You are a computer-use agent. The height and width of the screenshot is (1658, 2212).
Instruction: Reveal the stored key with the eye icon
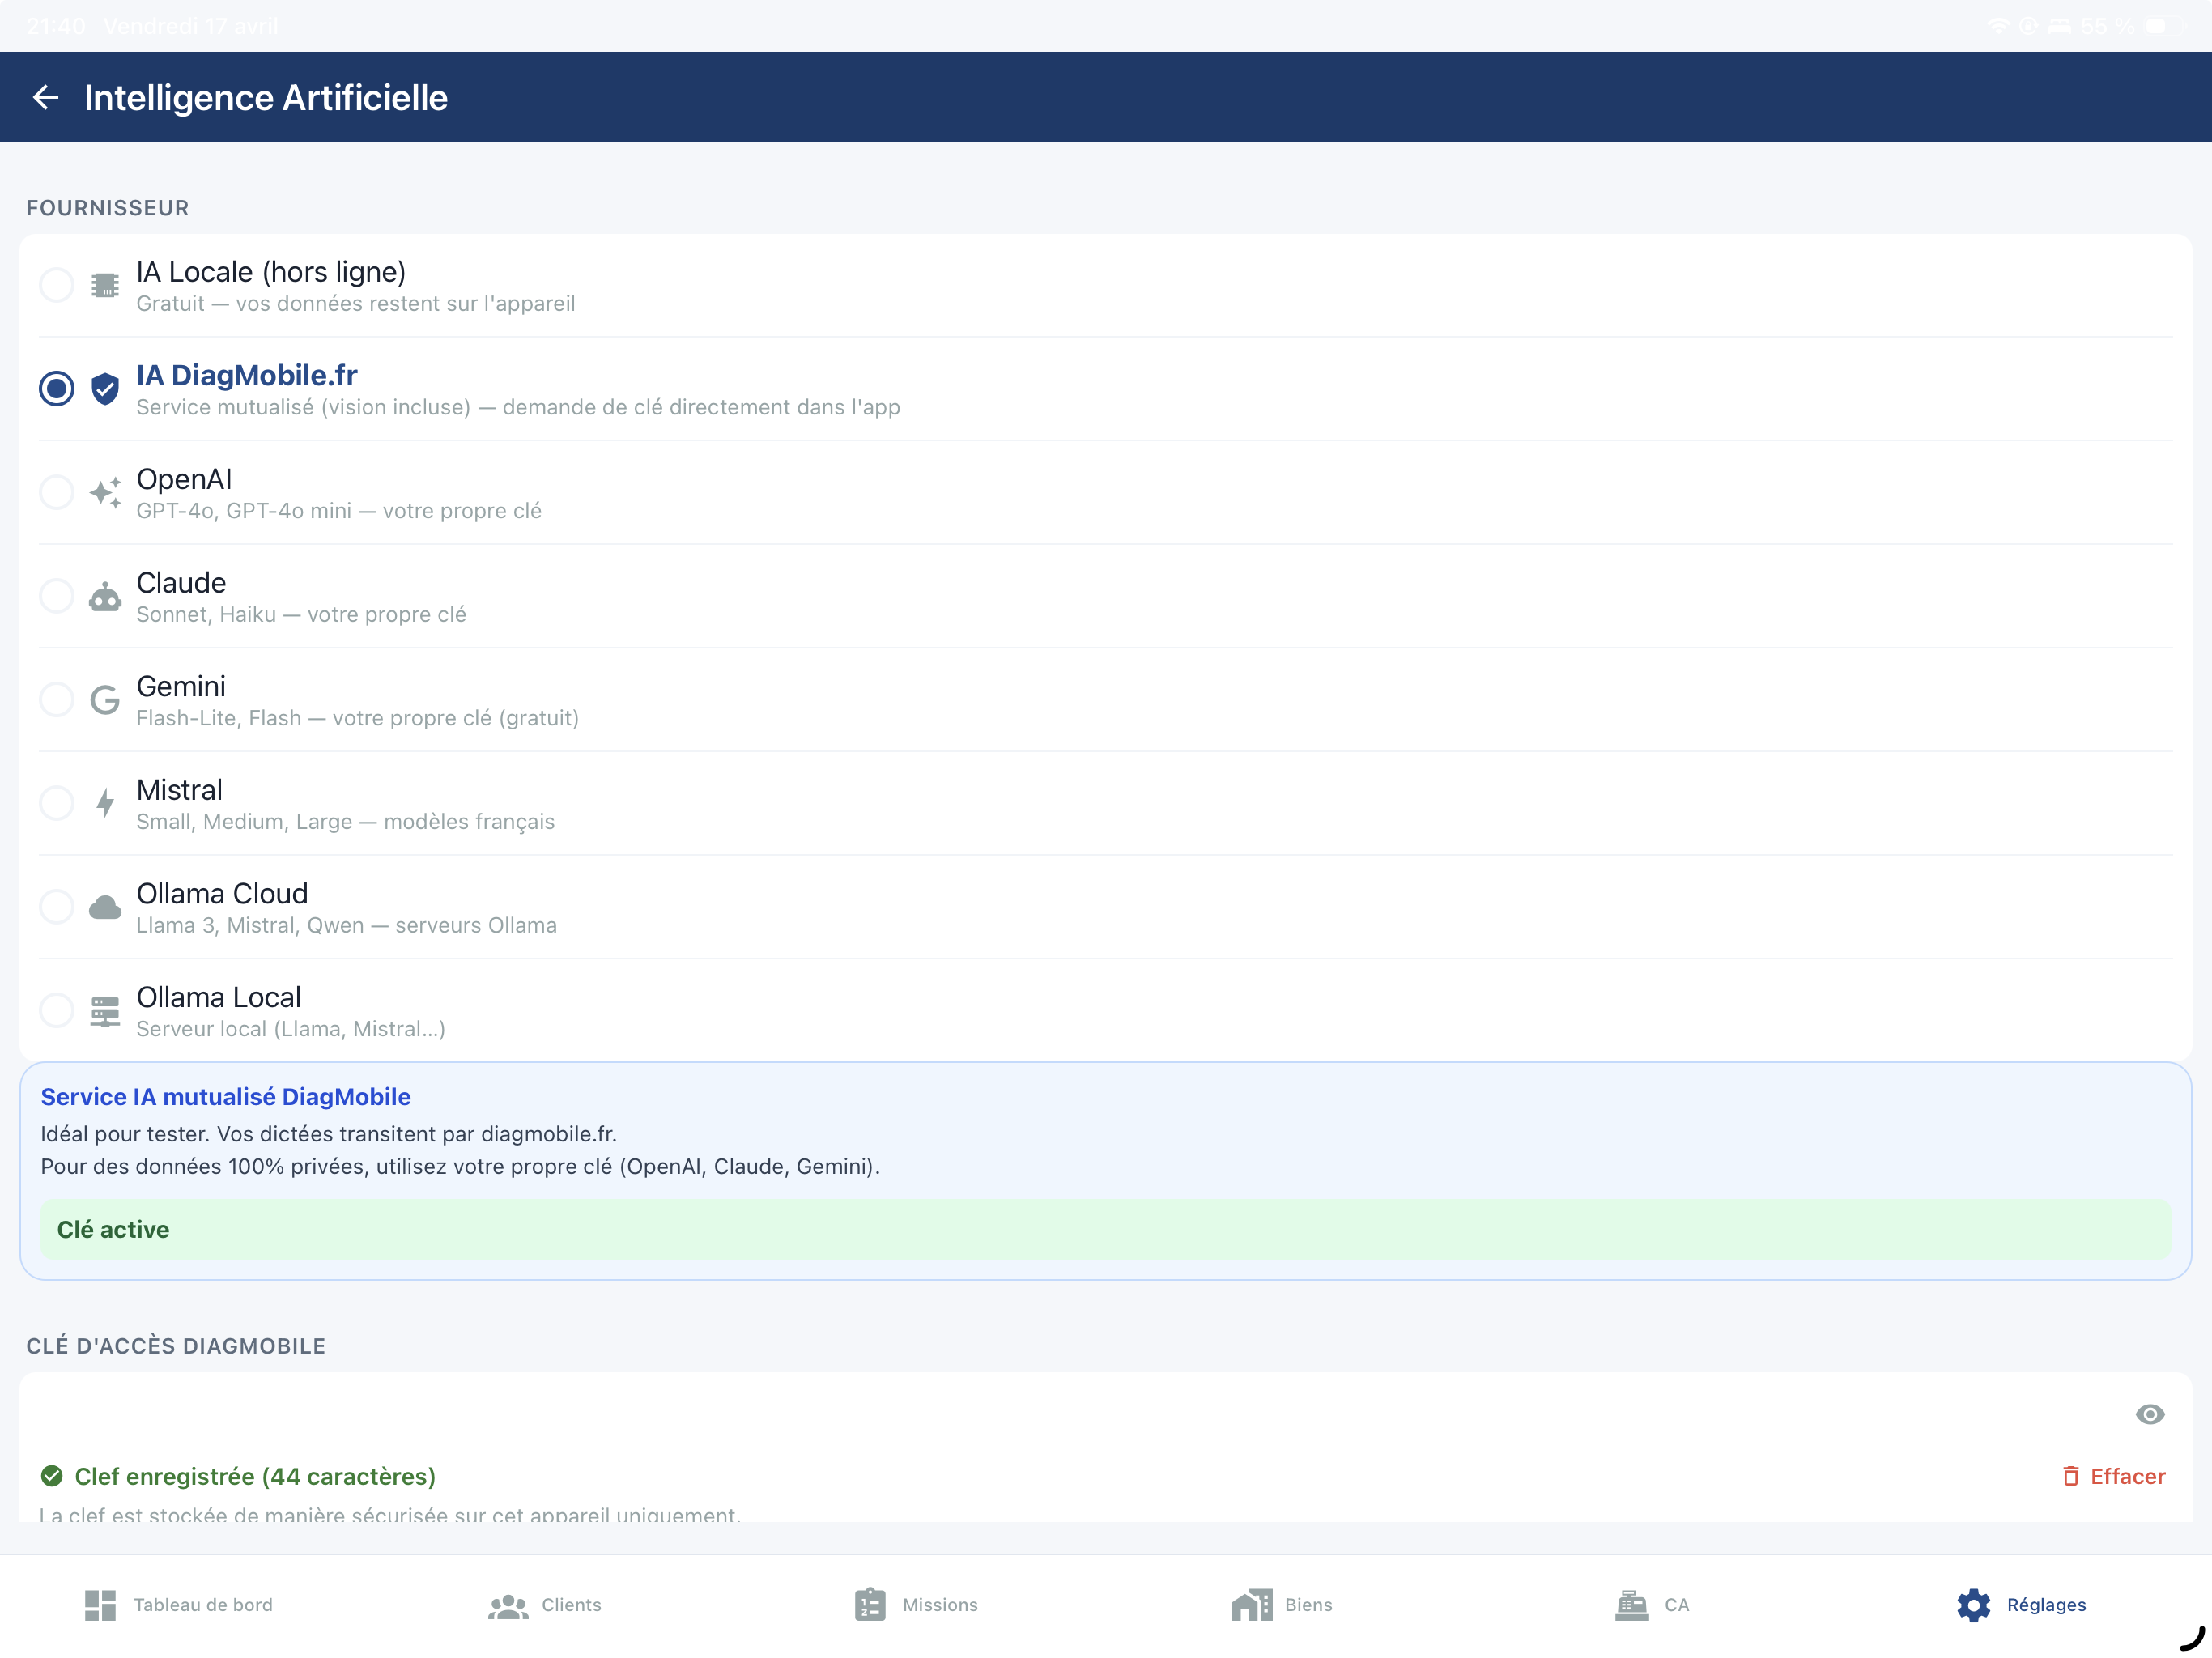point(2150,1413)
